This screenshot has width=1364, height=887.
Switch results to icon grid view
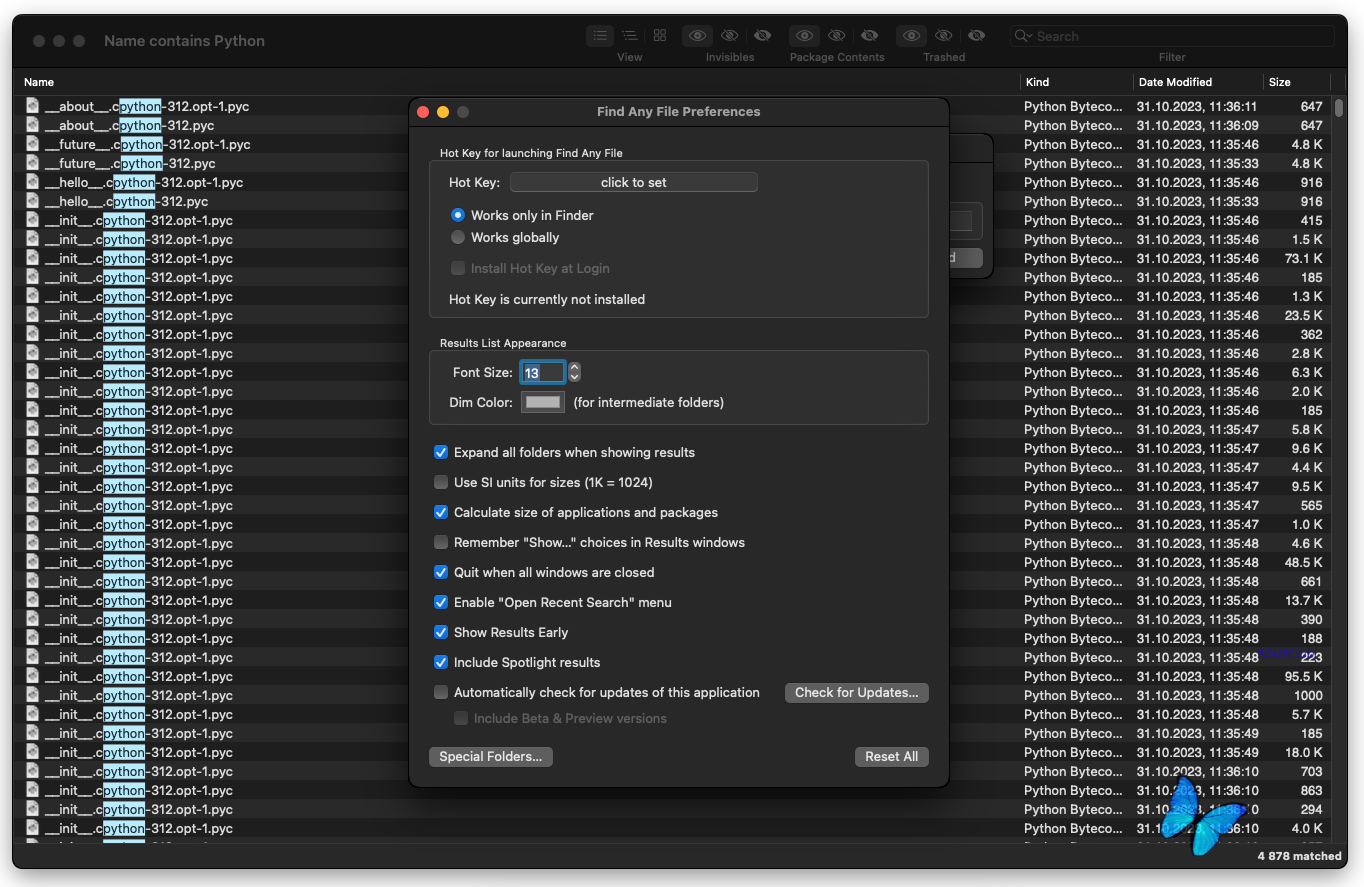pyautogui.click(x=660, y=35)
